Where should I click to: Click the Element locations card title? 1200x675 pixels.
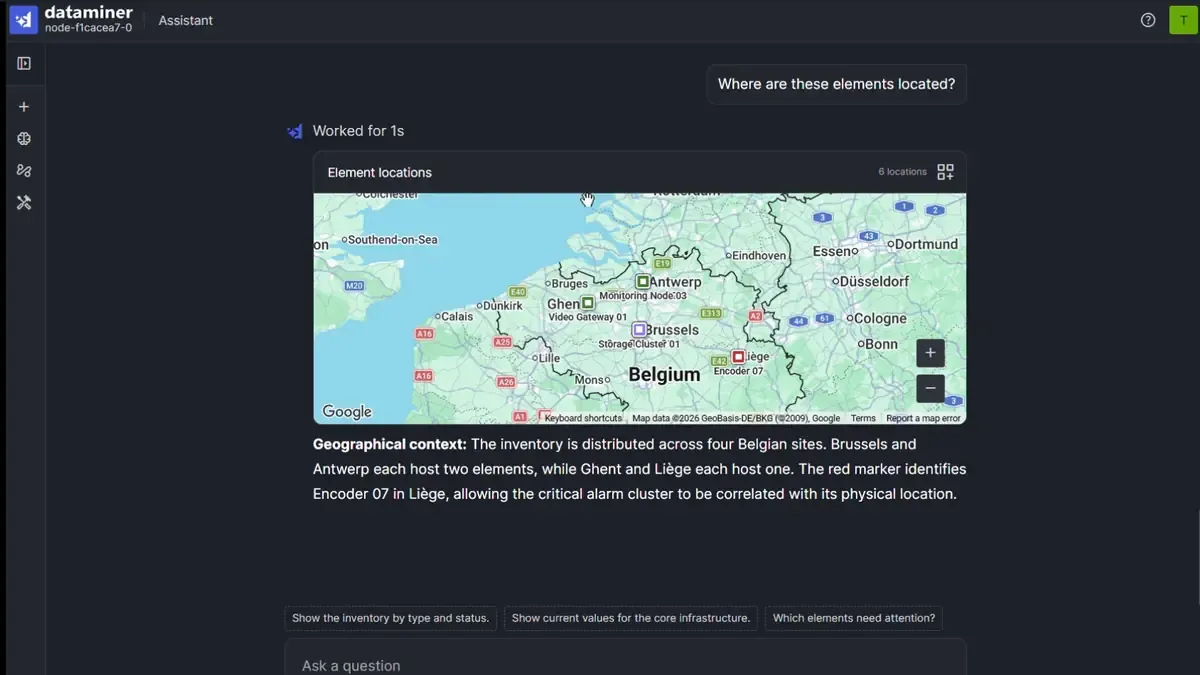[380, 172]
